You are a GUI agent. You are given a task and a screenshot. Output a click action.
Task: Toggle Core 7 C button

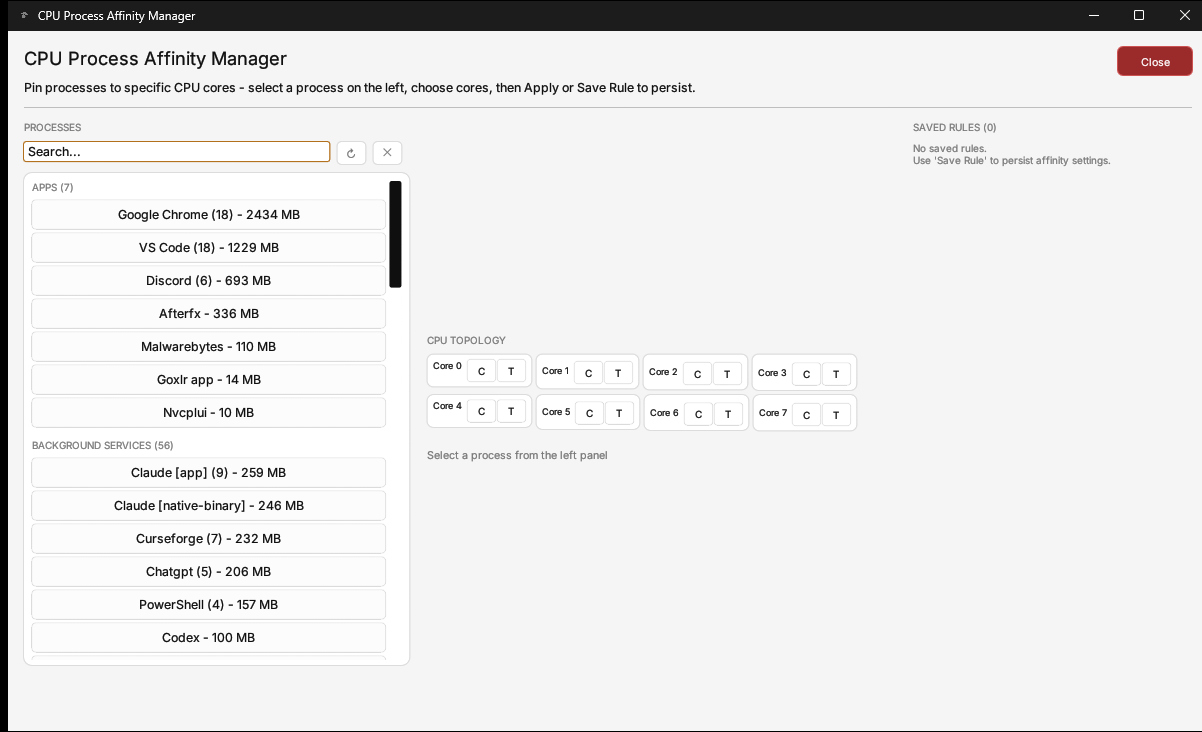[x=806, y=414]
